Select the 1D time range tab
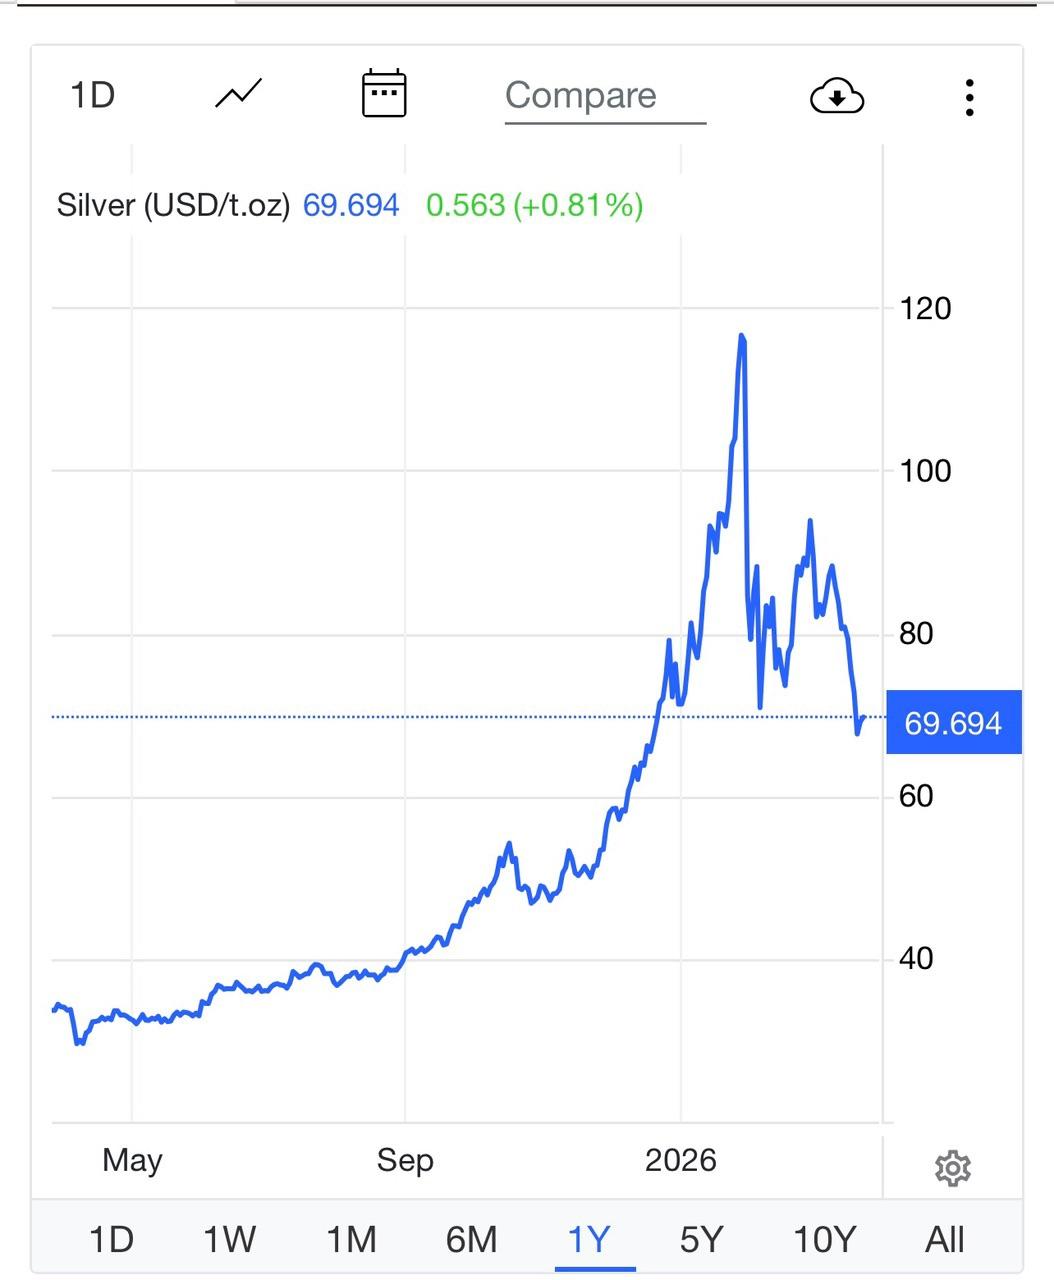The width and height of the screenshot is (1054, 1280). click(111, 1240)
